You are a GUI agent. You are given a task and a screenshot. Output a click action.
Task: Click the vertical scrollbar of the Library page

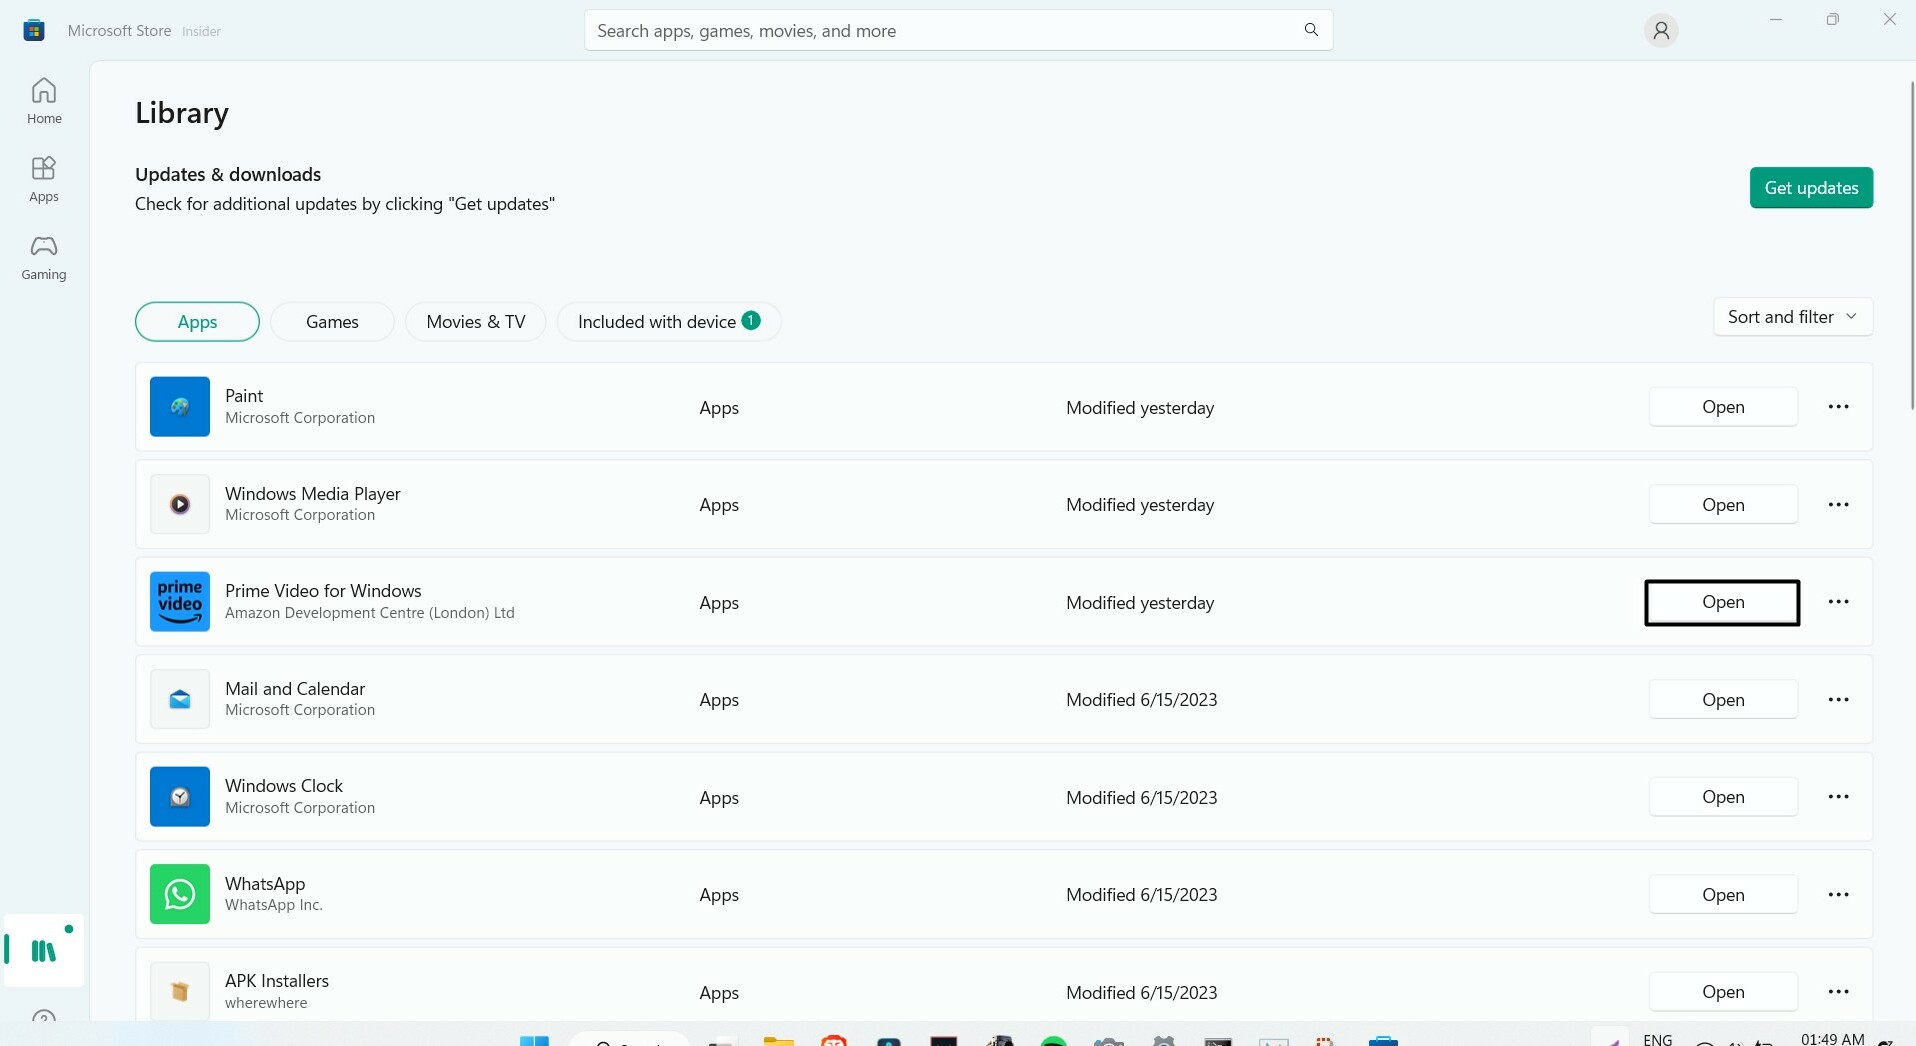pyautogui.click(x=1912, y=245)
